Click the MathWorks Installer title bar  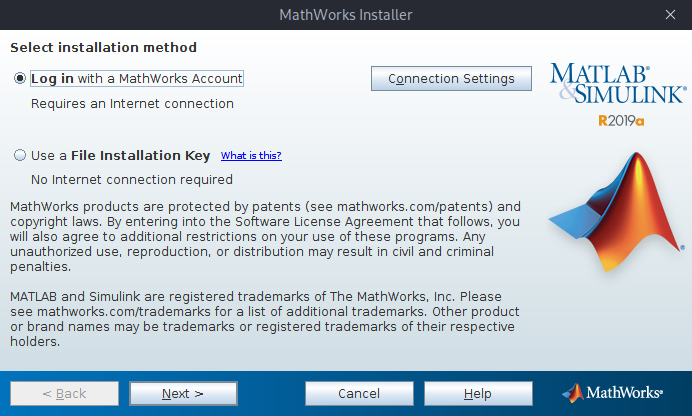[x=346, y=15]
